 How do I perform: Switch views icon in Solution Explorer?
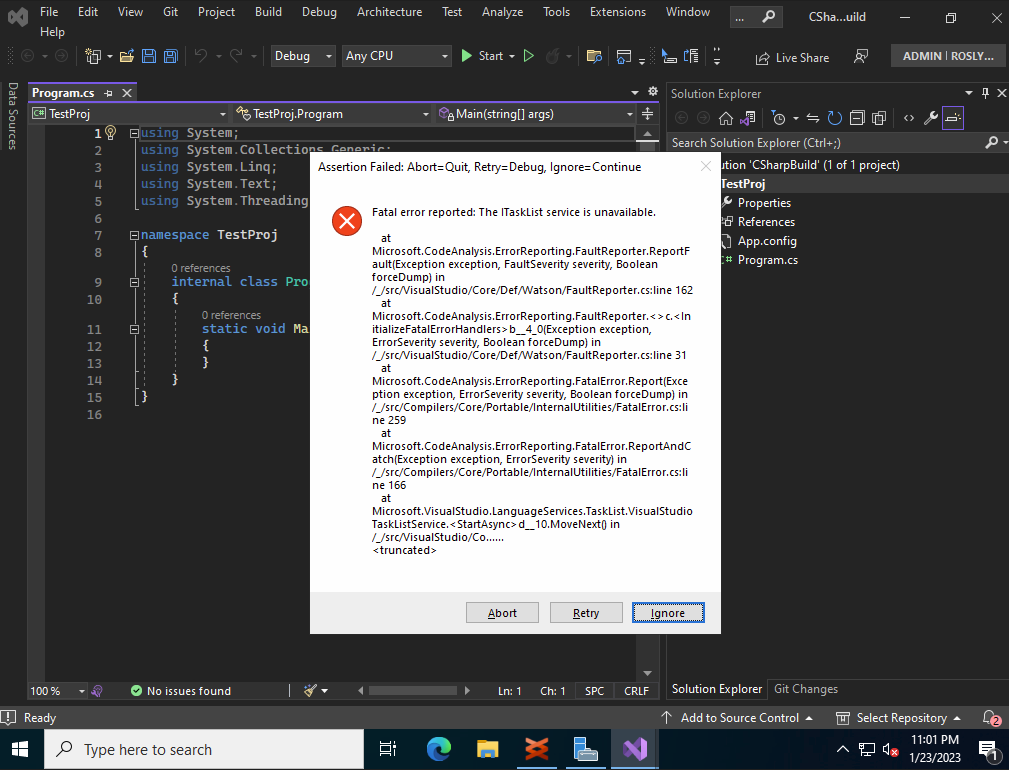coord(748,118)
